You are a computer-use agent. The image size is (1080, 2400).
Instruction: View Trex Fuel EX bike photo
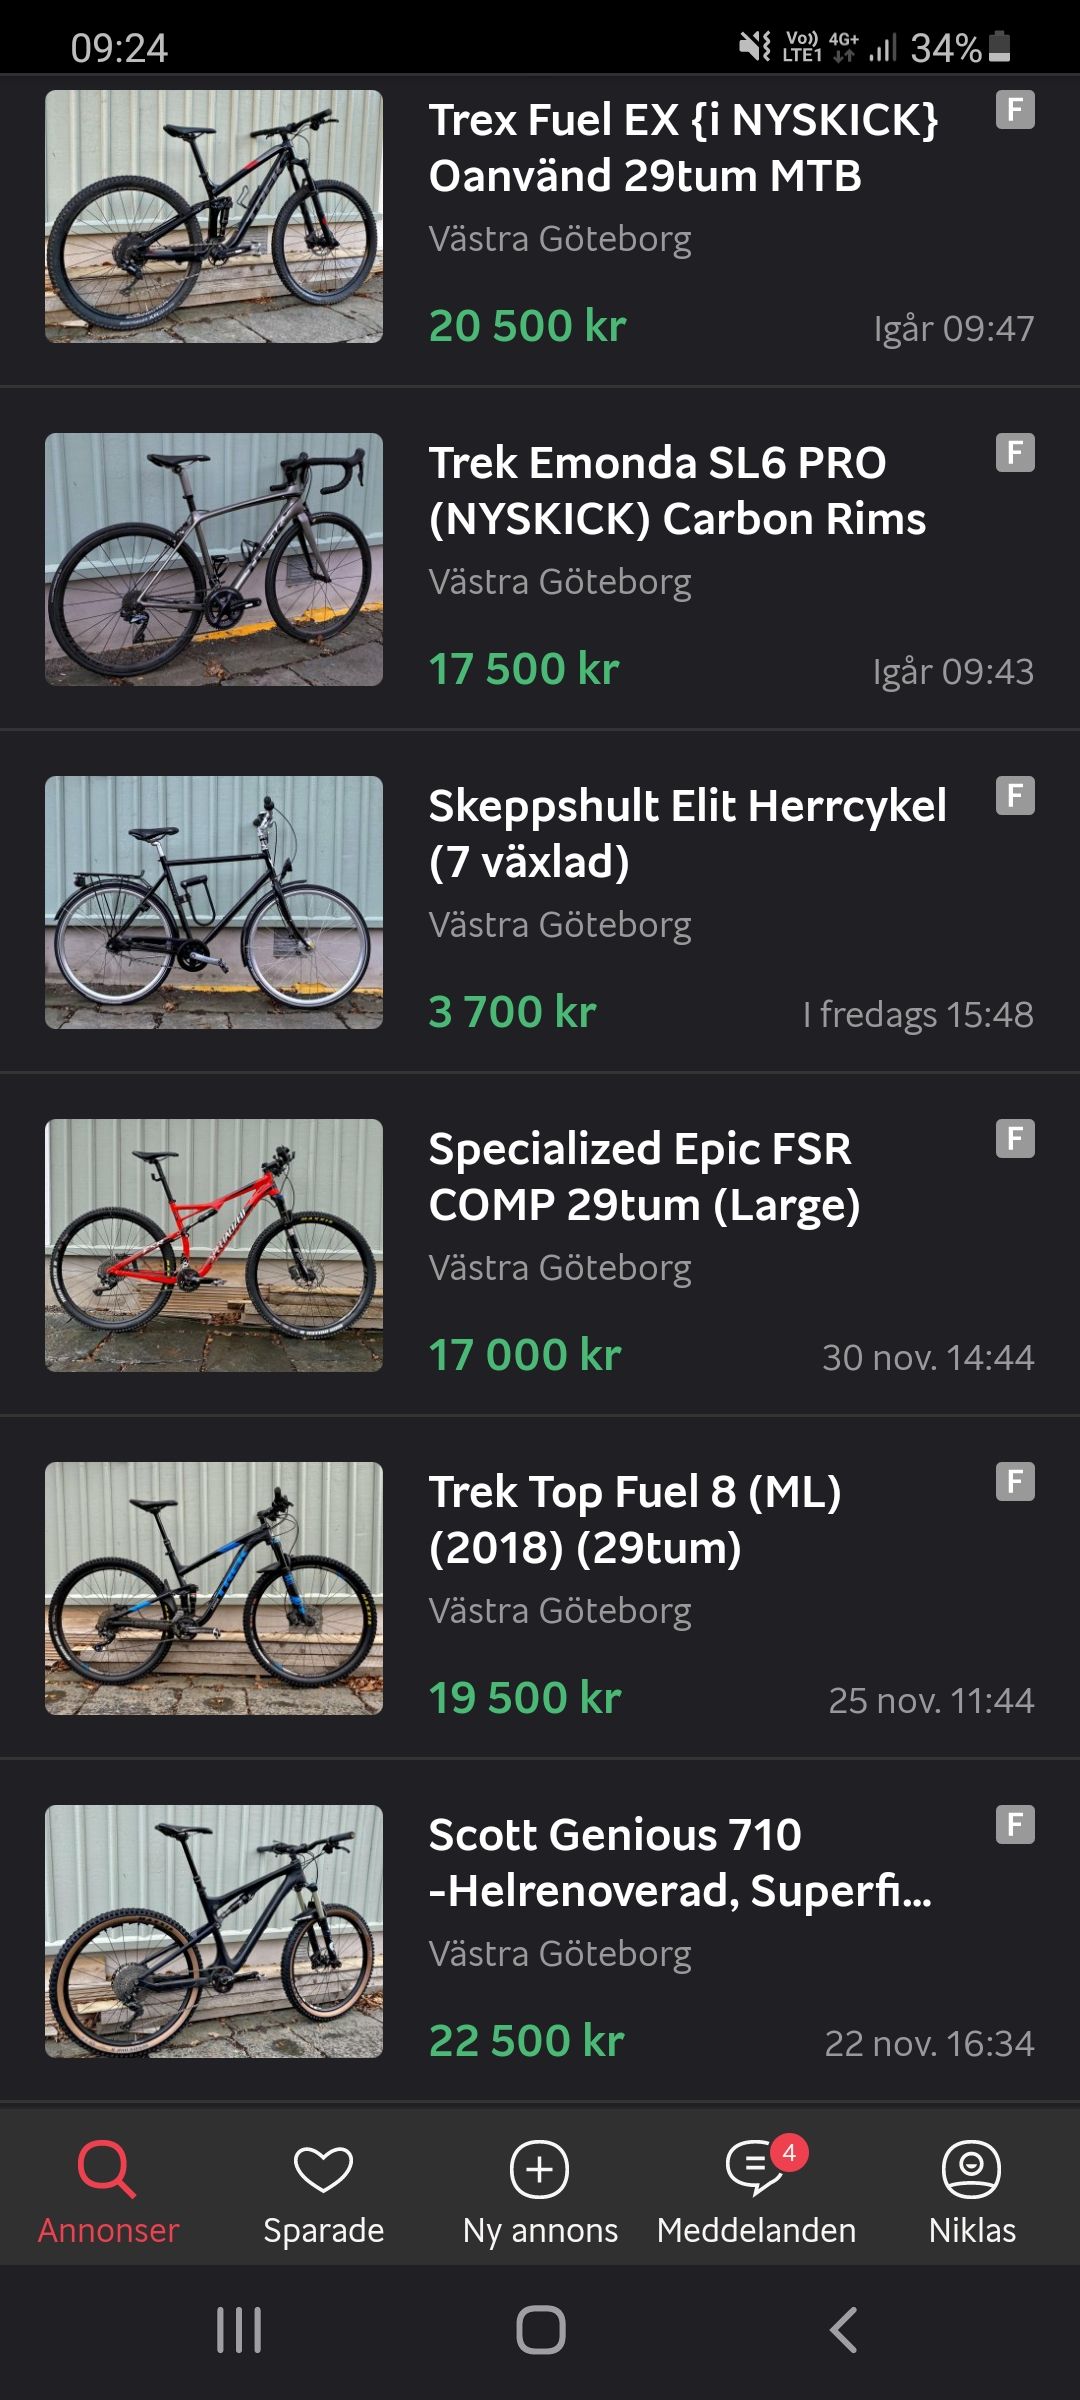214,216
